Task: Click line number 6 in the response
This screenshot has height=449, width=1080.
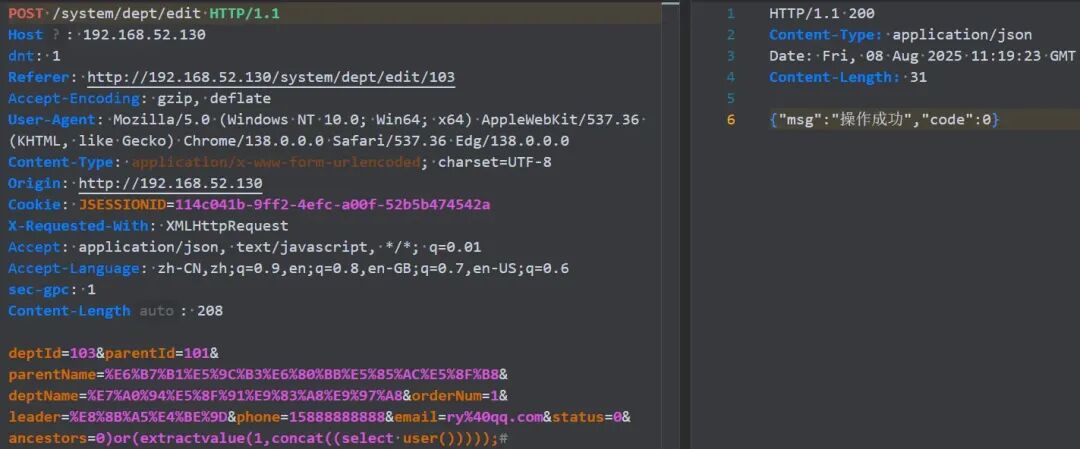Action: point(730,120)
